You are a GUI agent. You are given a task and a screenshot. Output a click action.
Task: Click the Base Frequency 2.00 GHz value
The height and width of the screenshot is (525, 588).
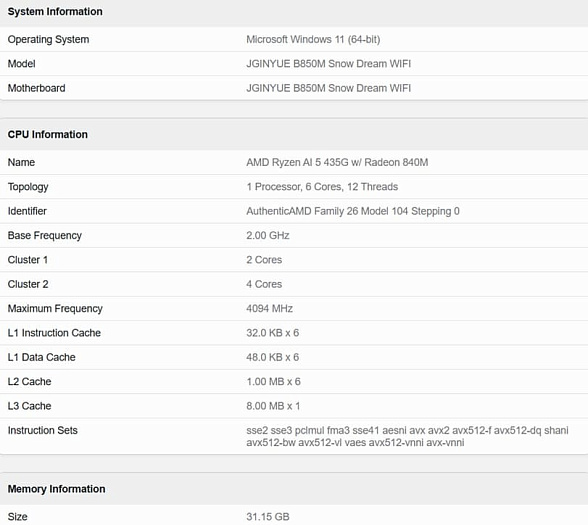point(268,236)
